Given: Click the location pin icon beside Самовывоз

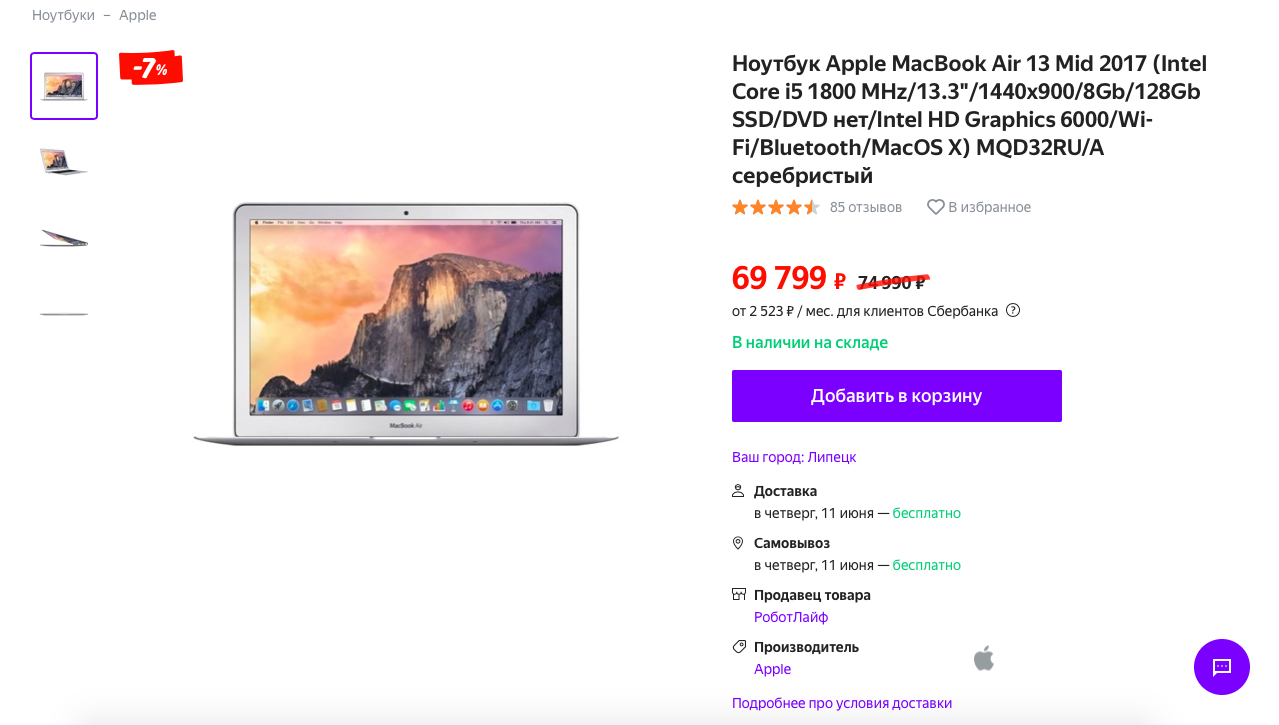Looking at the screenshot, I should click(738, 543).
